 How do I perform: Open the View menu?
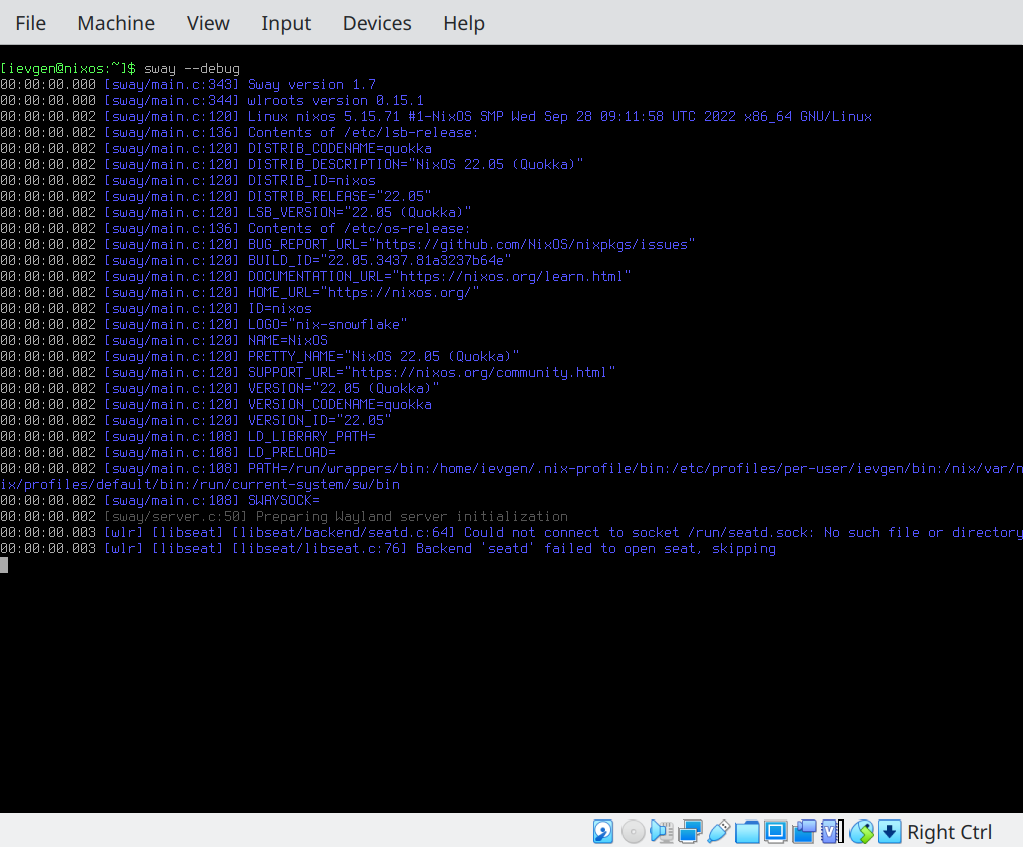pos(208,23)
